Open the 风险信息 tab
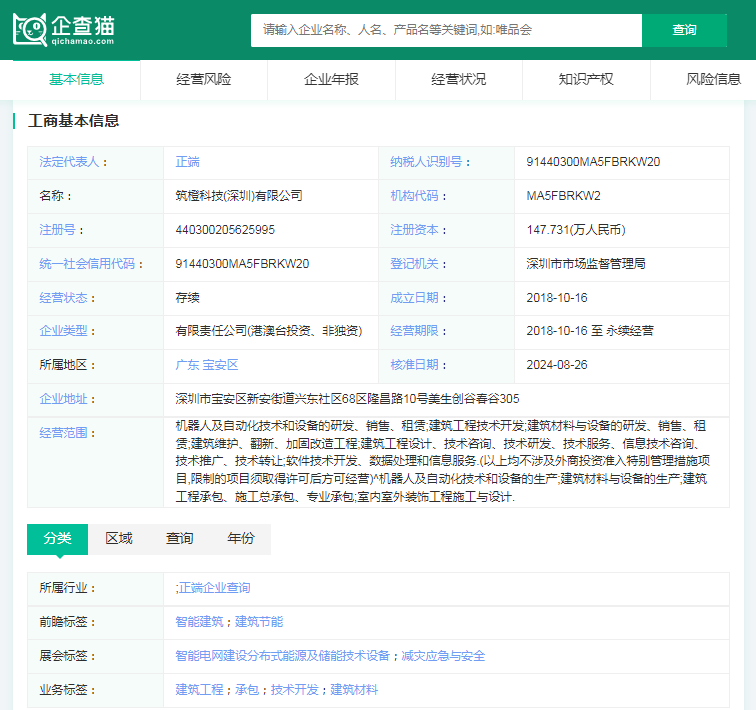Image resolution: width=756 pixels, height=710 pixels. 713,79
